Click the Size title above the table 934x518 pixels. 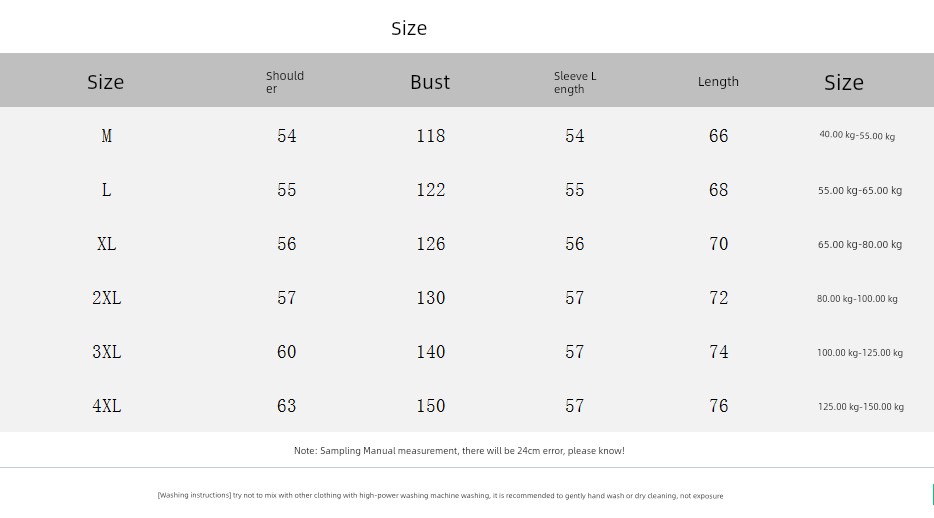409,28
